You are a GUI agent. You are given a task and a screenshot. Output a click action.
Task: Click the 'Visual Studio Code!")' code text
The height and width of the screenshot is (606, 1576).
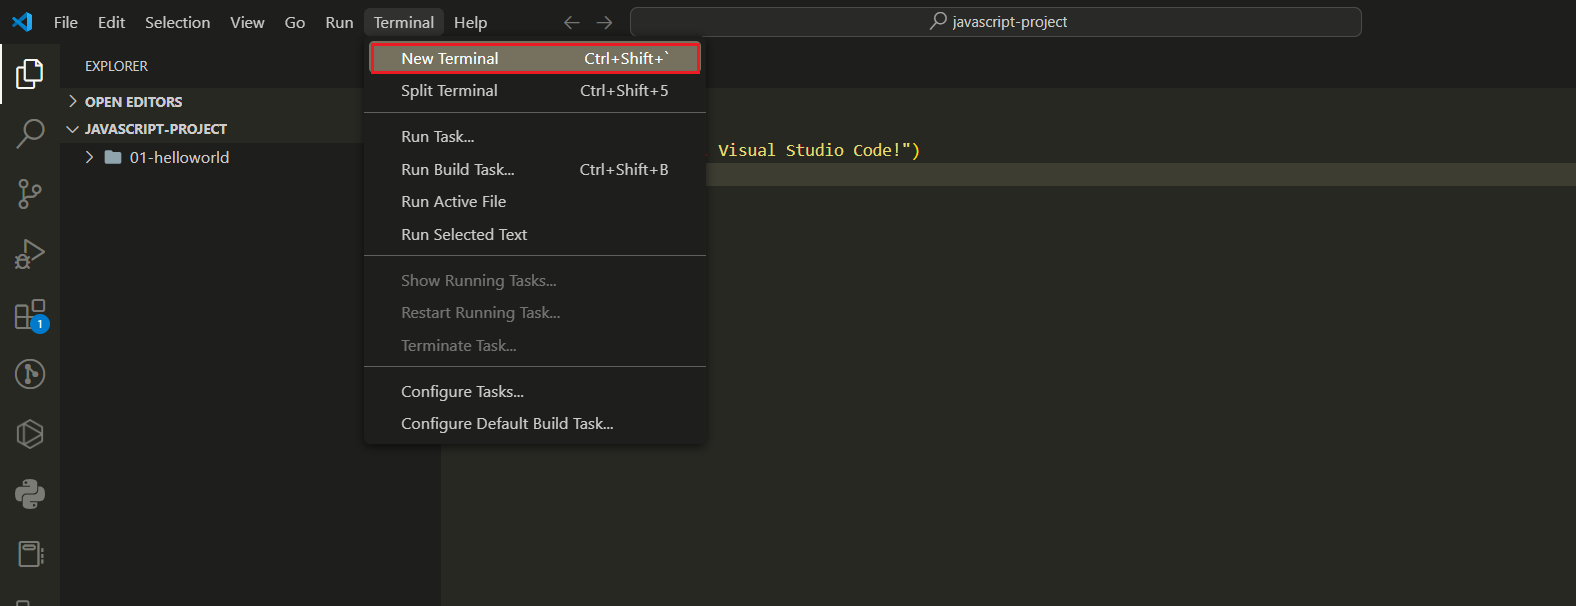click(x=819, y=150)
